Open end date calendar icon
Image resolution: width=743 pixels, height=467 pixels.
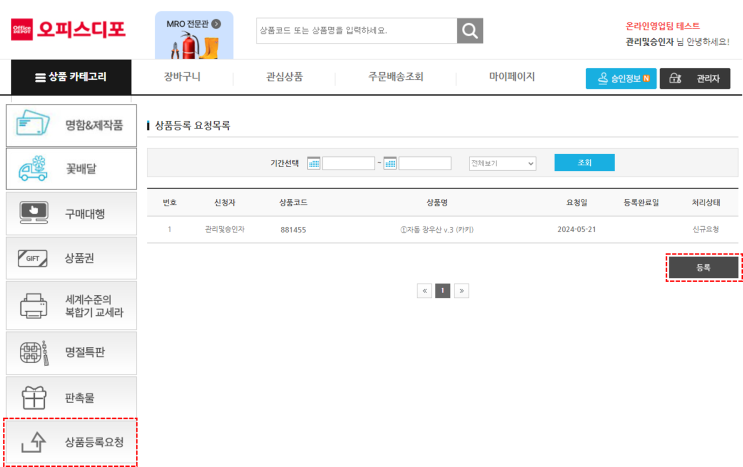[x=390, y=163]
